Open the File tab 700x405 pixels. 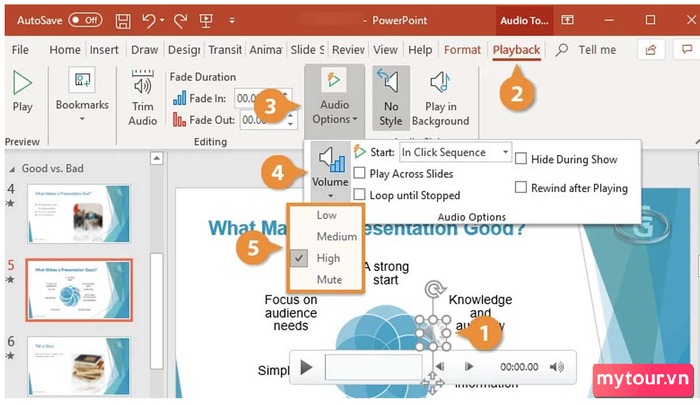pyautogui.click(x=20, y=50)
